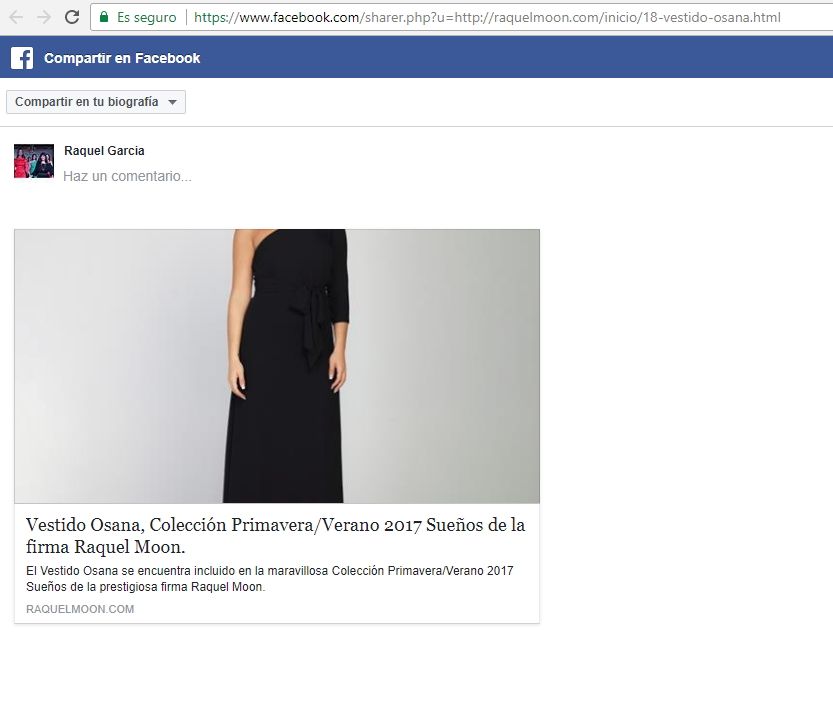Click the browser forward arrow
Viewport: 833px width, 728px height.
pos(44,18)
